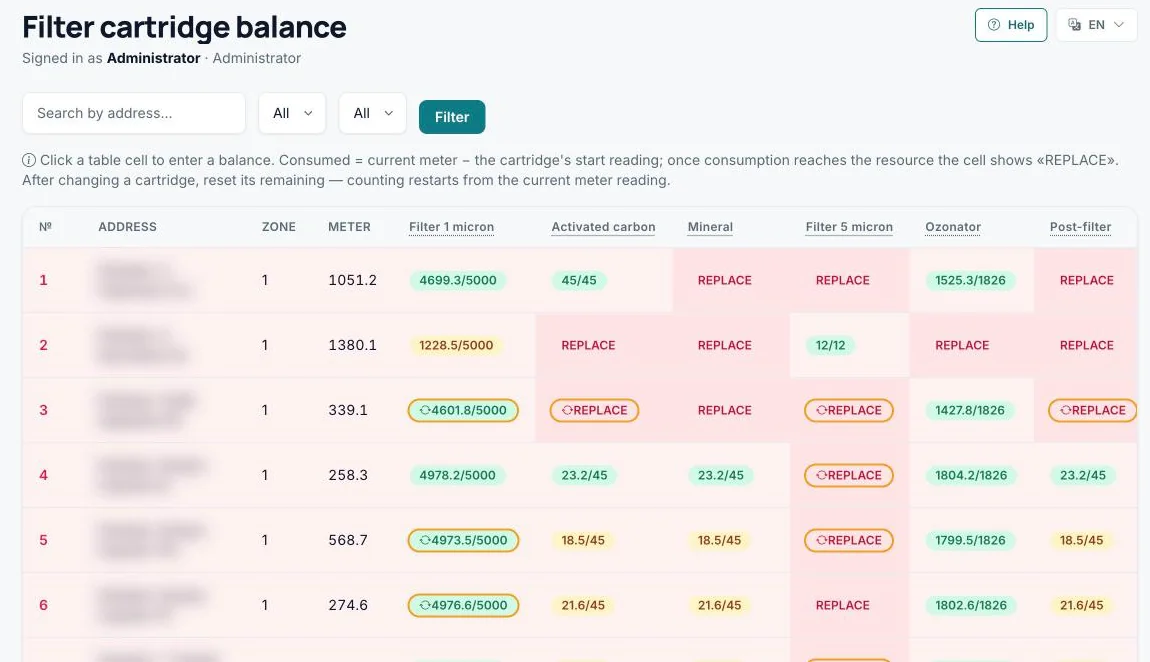
Task: Click the reset icon in 4601.8/5000 pill
Action: pos(425,410)
